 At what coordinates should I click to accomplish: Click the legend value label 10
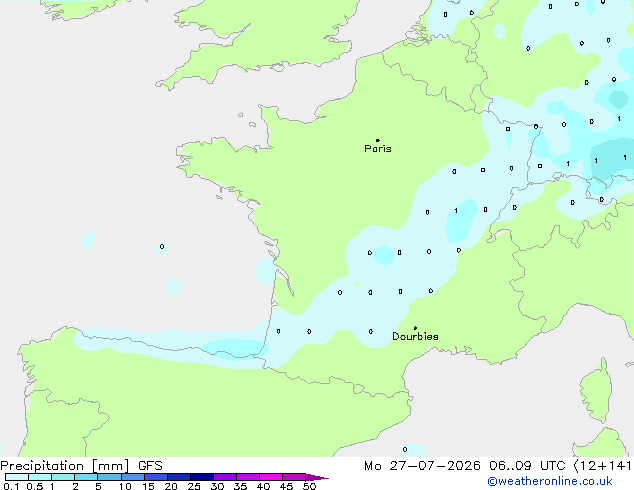point(125,486)
